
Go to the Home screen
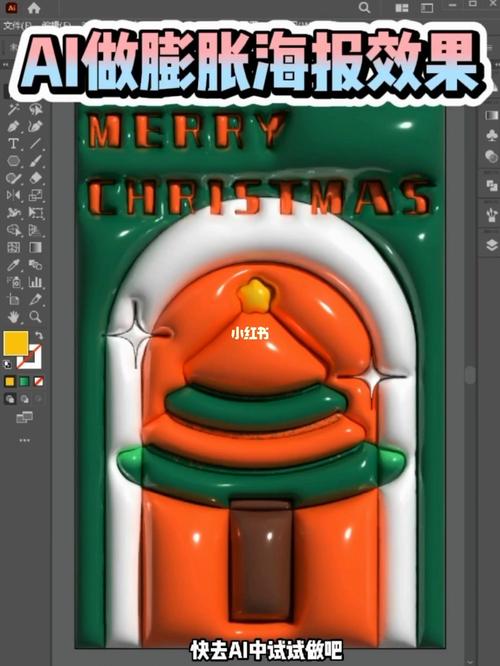click(34, 8)
